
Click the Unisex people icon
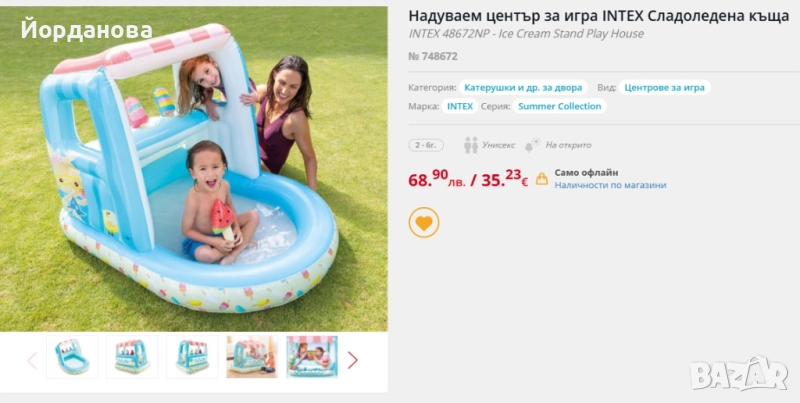[471, 145]
